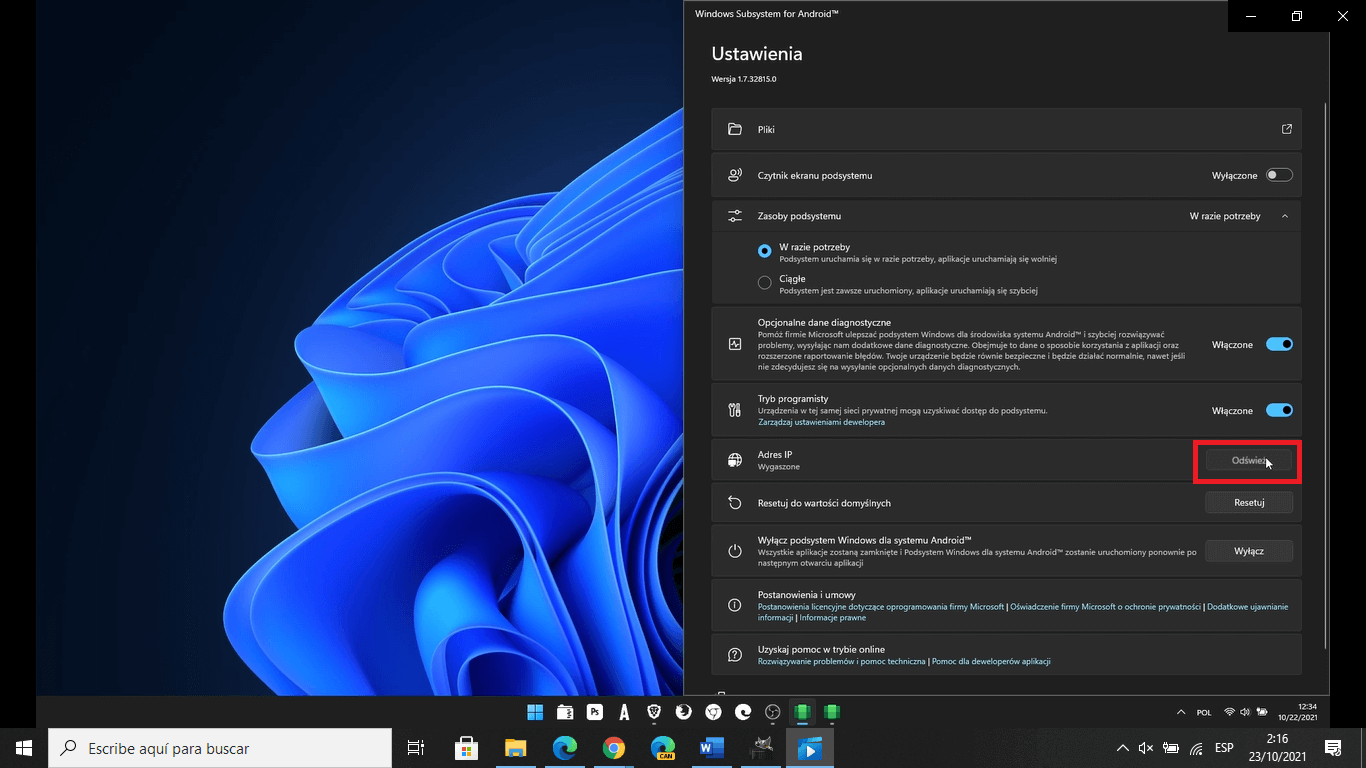Click the help icon beside Uzyskaj pomoc w trybie online
The width and height of the screenshot is (1366, 768).
[x=735, y=655]
